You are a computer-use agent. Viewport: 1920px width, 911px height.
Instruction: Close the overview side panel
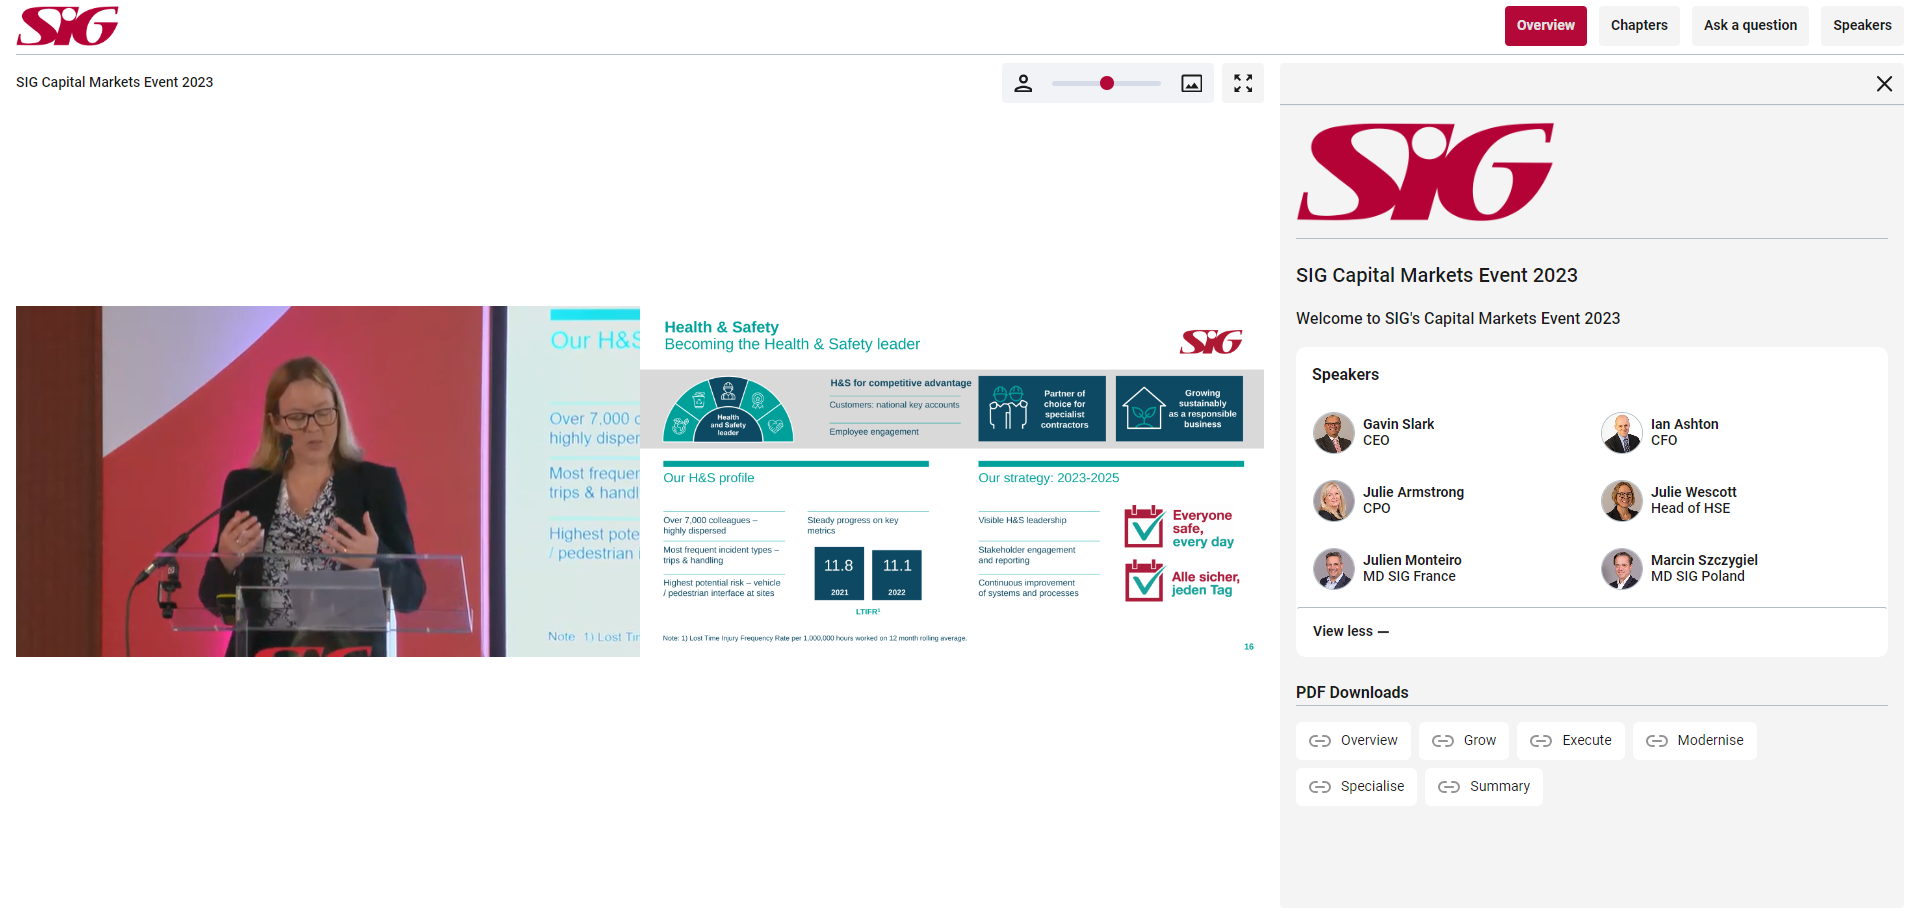(x=1884, y=84)
